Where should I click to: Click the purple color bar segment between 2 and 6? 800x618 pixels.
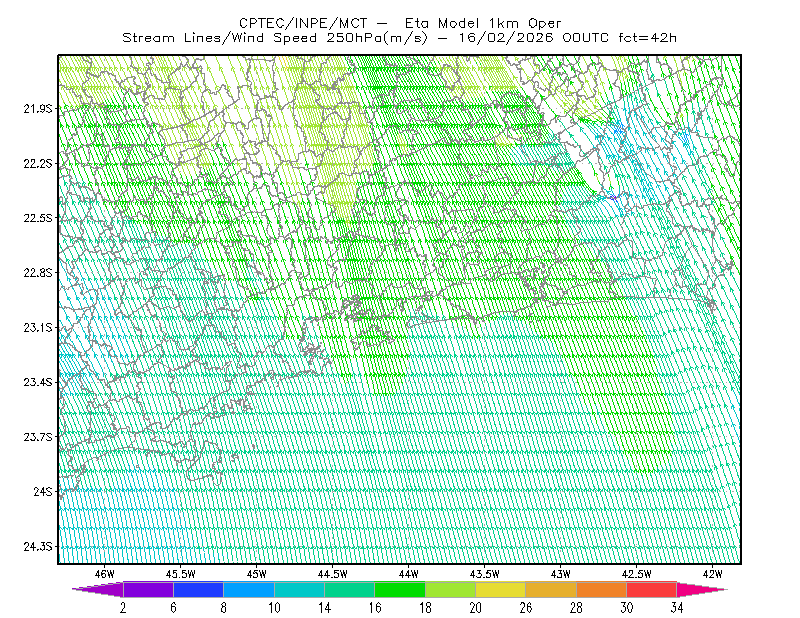(x=148, y=589)
